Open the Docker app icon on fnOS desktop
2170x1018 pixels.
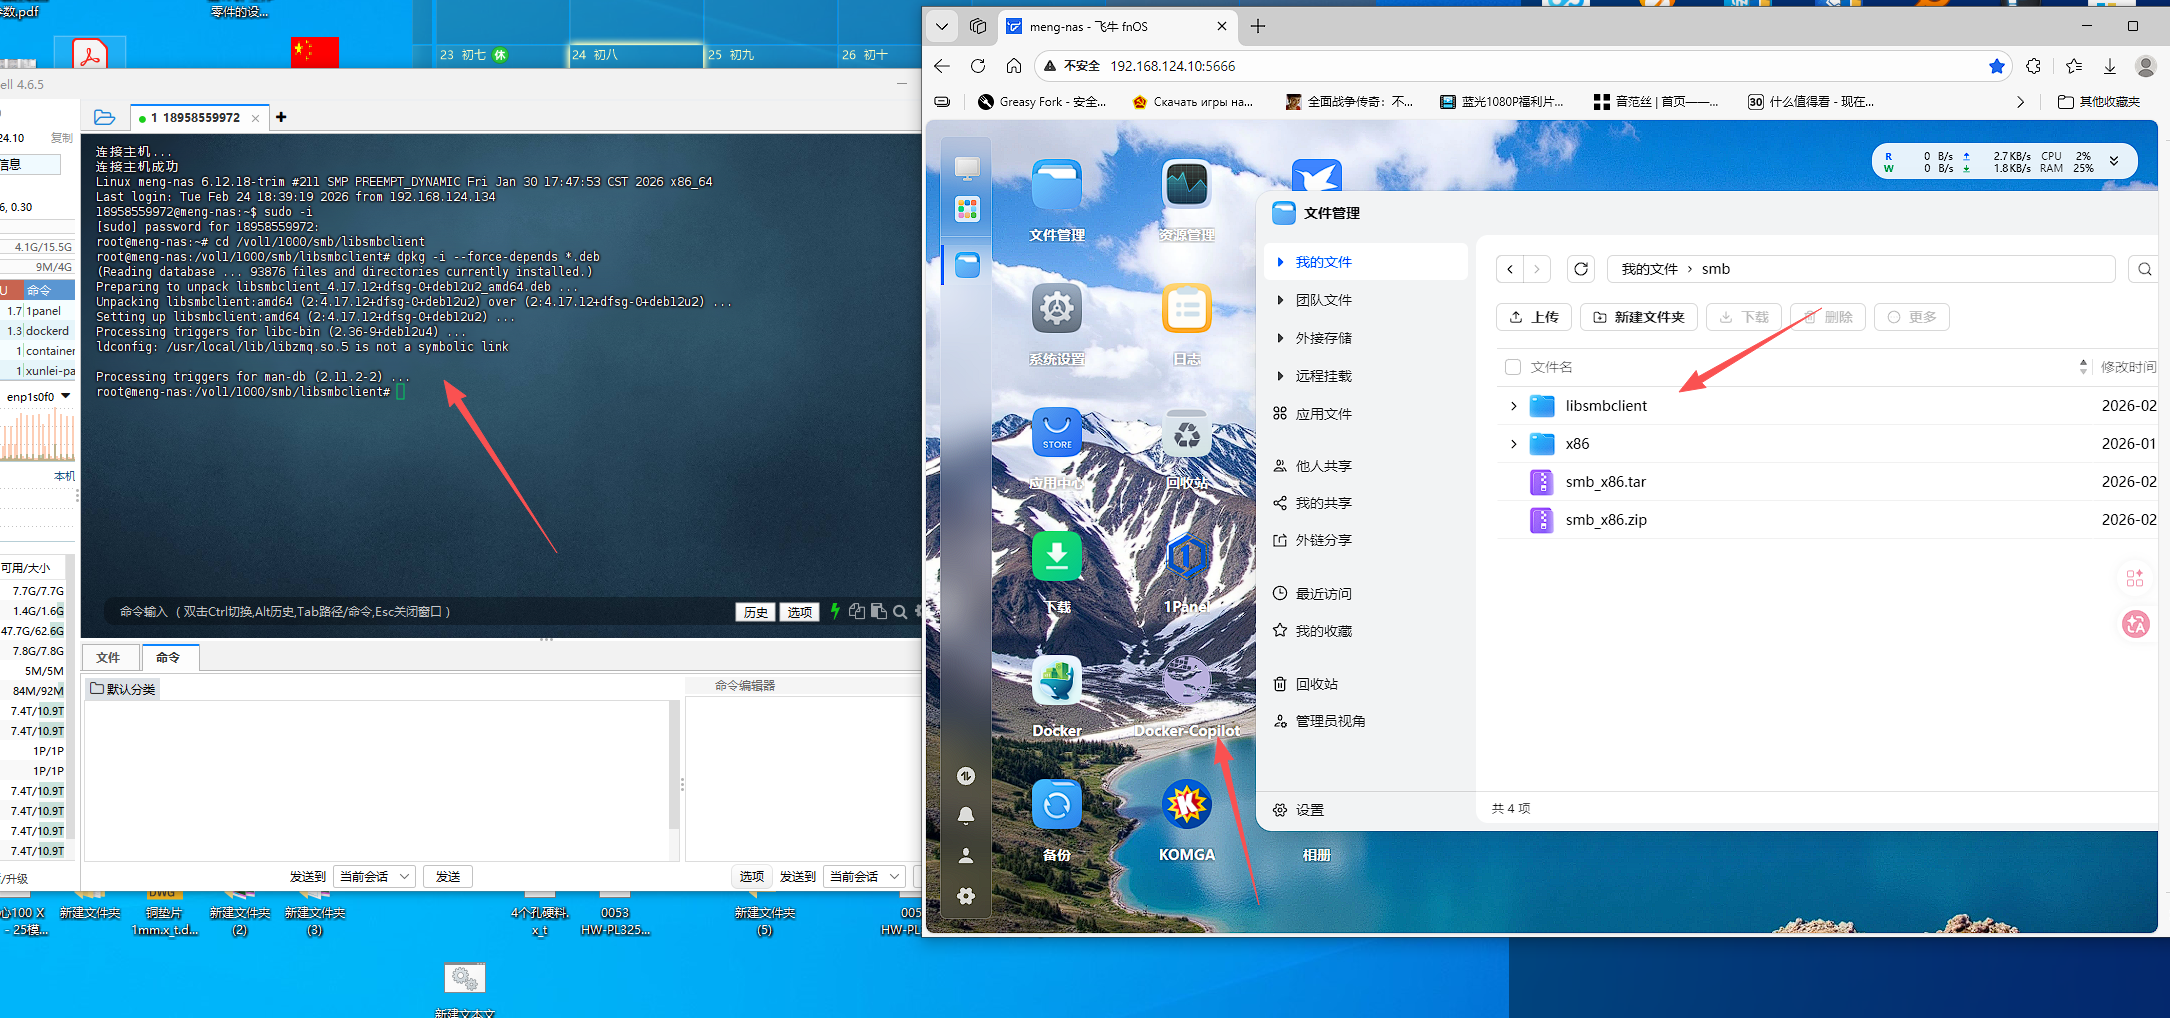point(1056,682)
